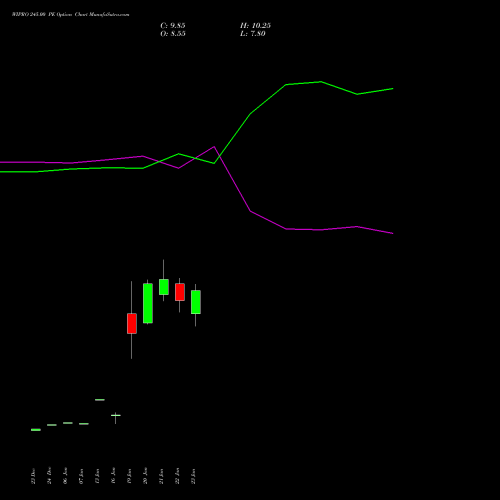Click the last green candlestick for 23 Jan
Screen dimensions: 500x500
[x=196, y=302]
